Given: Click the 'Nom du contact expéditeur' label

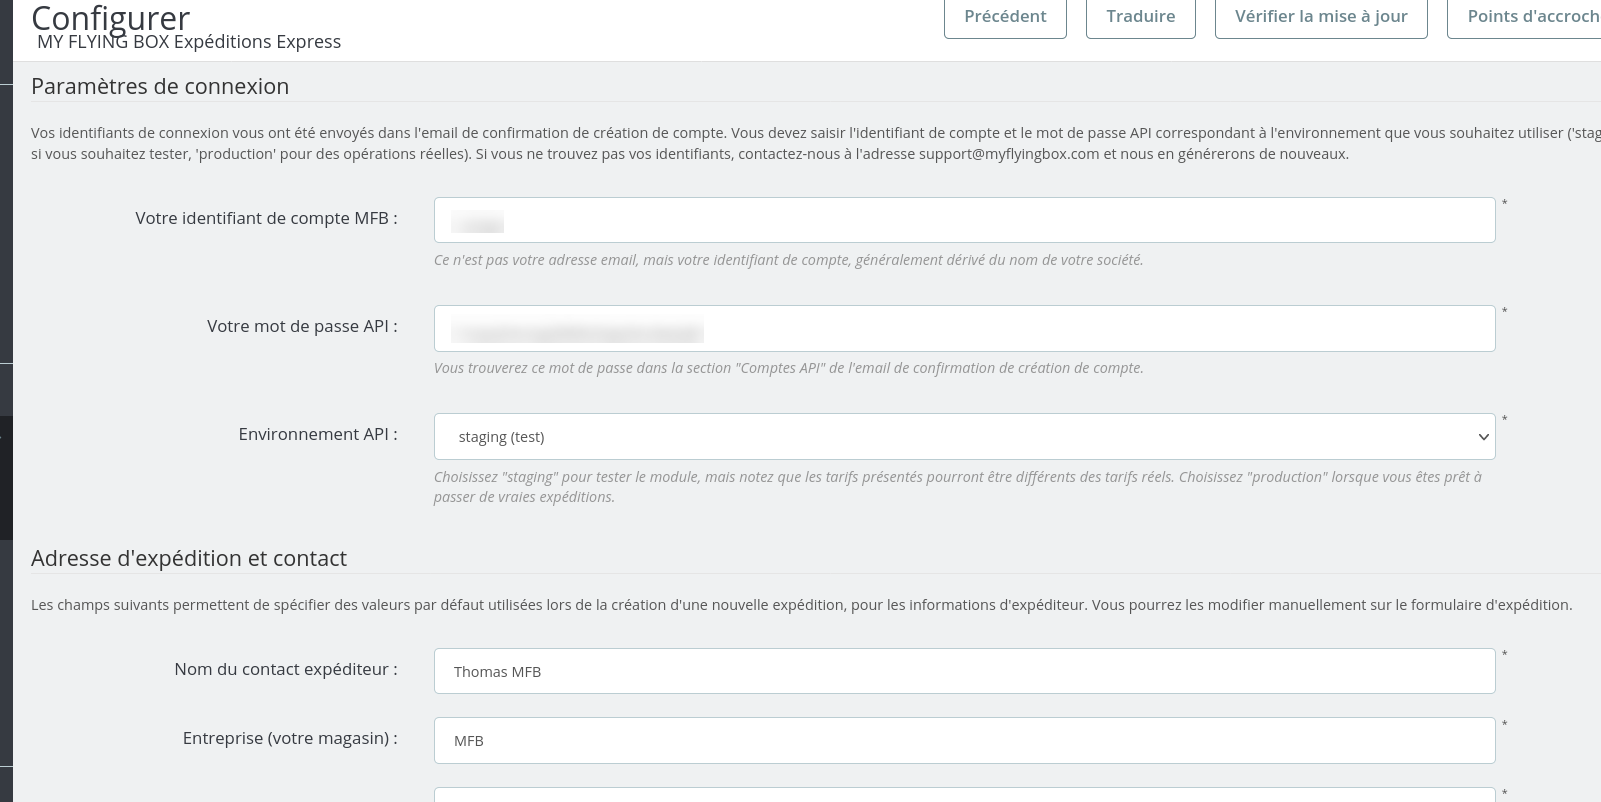Looking at the screenshot, I should 286,669.
